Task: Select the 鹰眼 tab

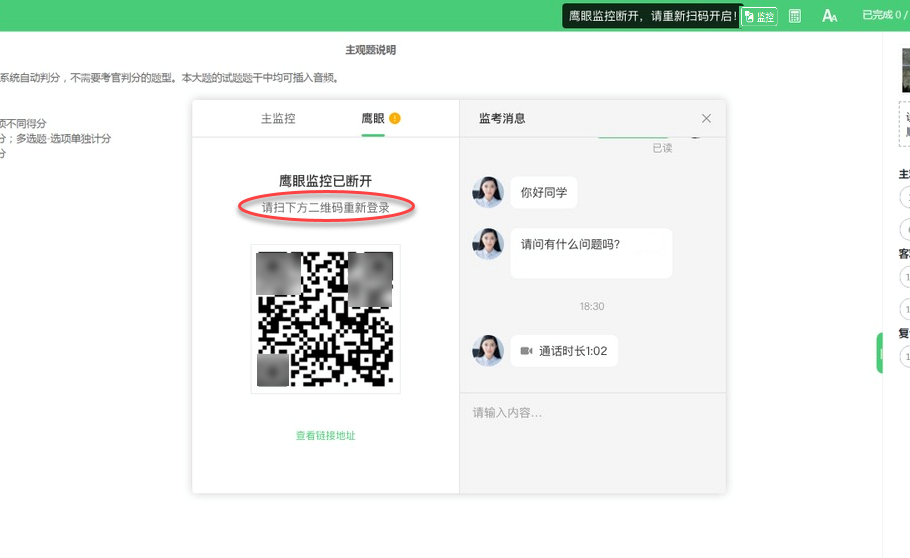Action: (373, 118)
